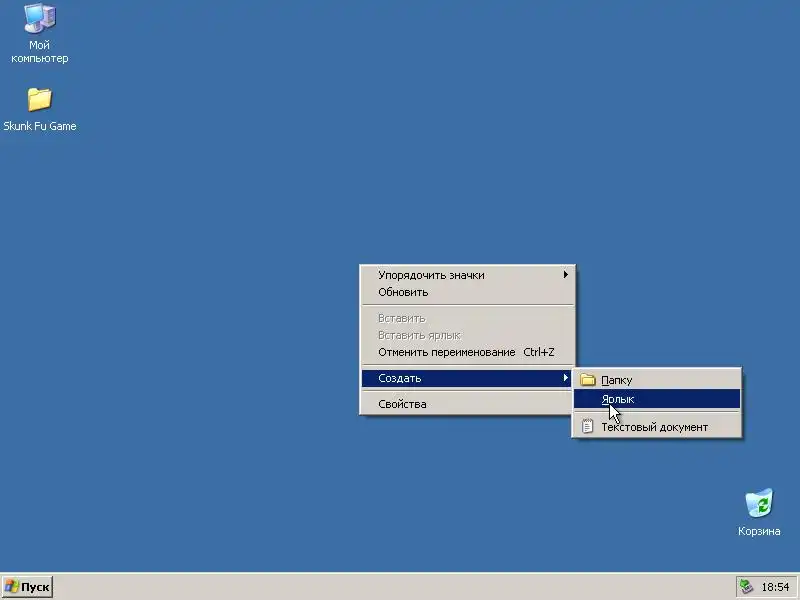The width and height of the screenshot is (800, 600).
Task: Open the Пуск start button
Action: click(x=27, y=587)
